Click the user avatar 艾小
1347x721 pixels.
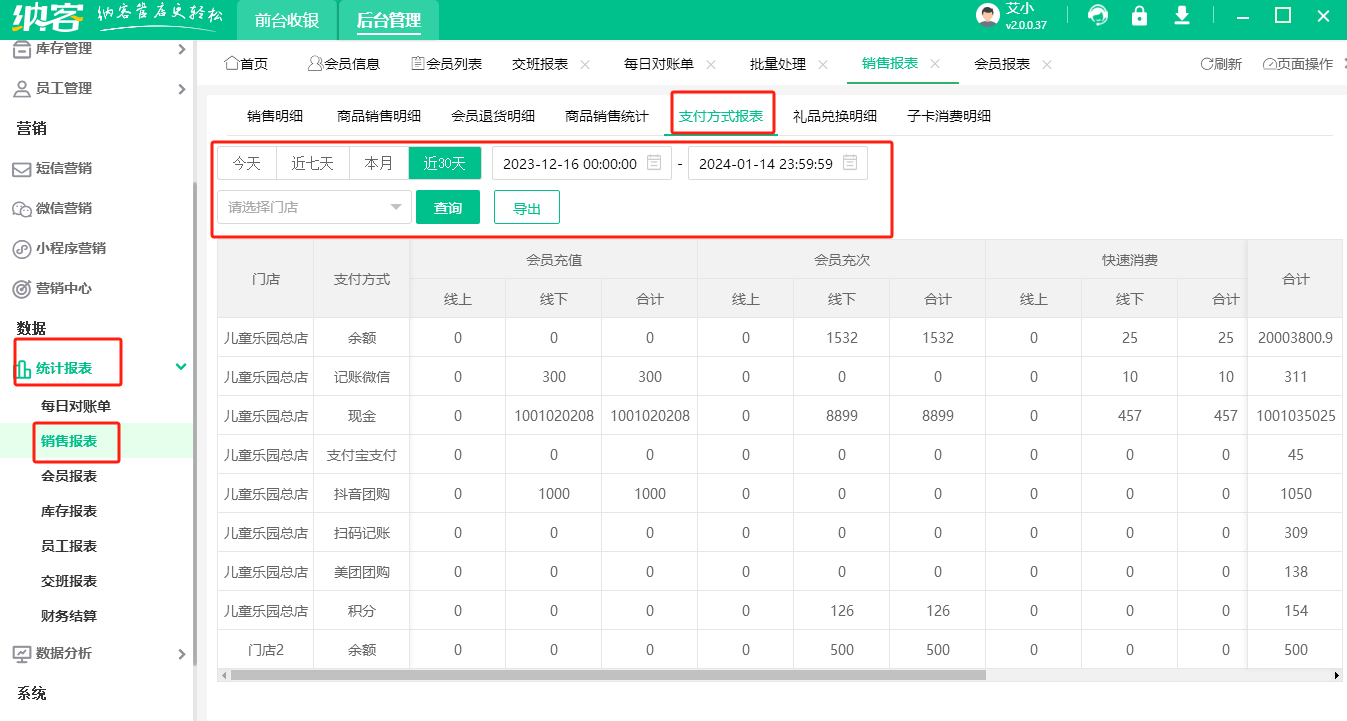pyautogui.click(x=988, y=16)
